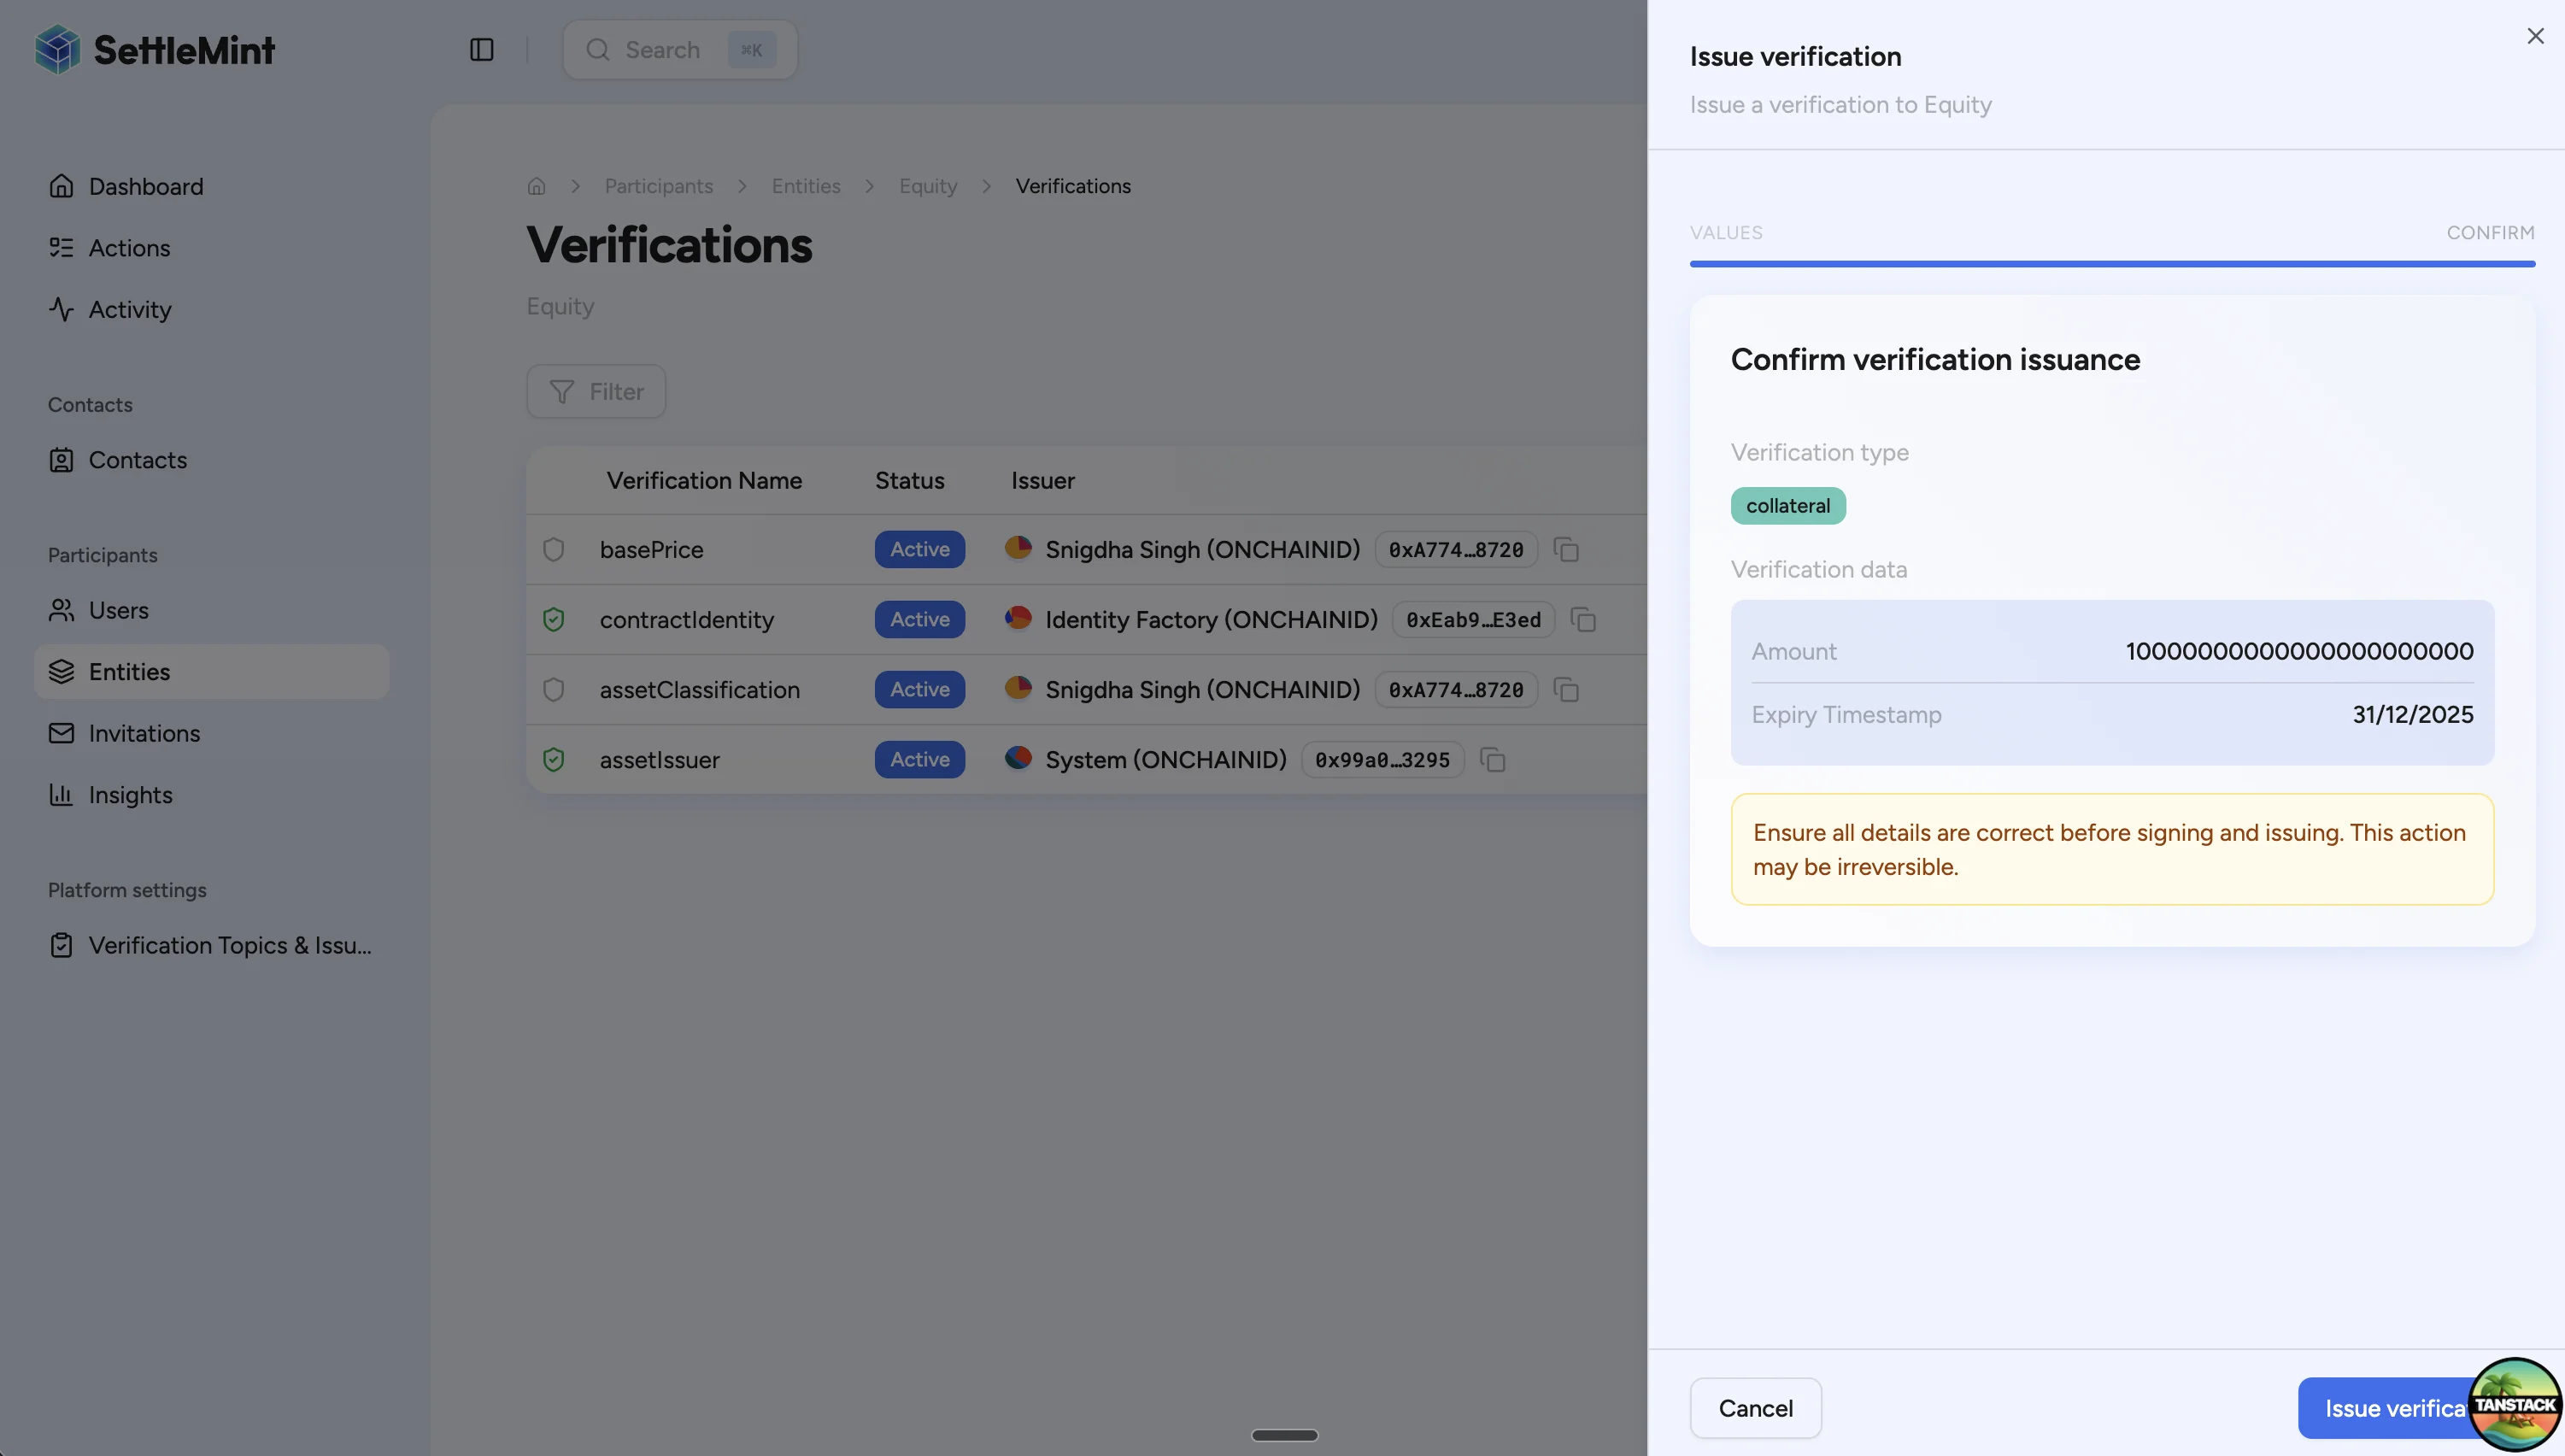Navigate to Entities via breadcrumb

pos(806,186)
